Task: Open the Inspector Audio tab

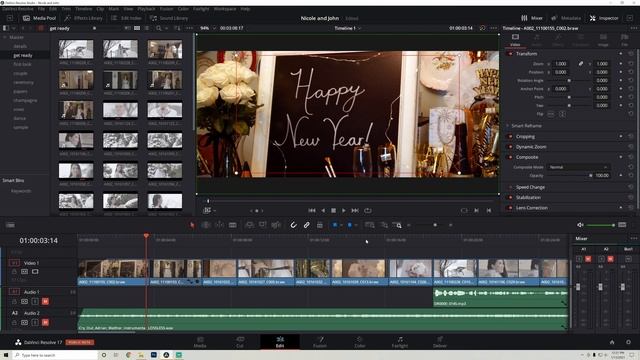Action: [x=537, y=40]
